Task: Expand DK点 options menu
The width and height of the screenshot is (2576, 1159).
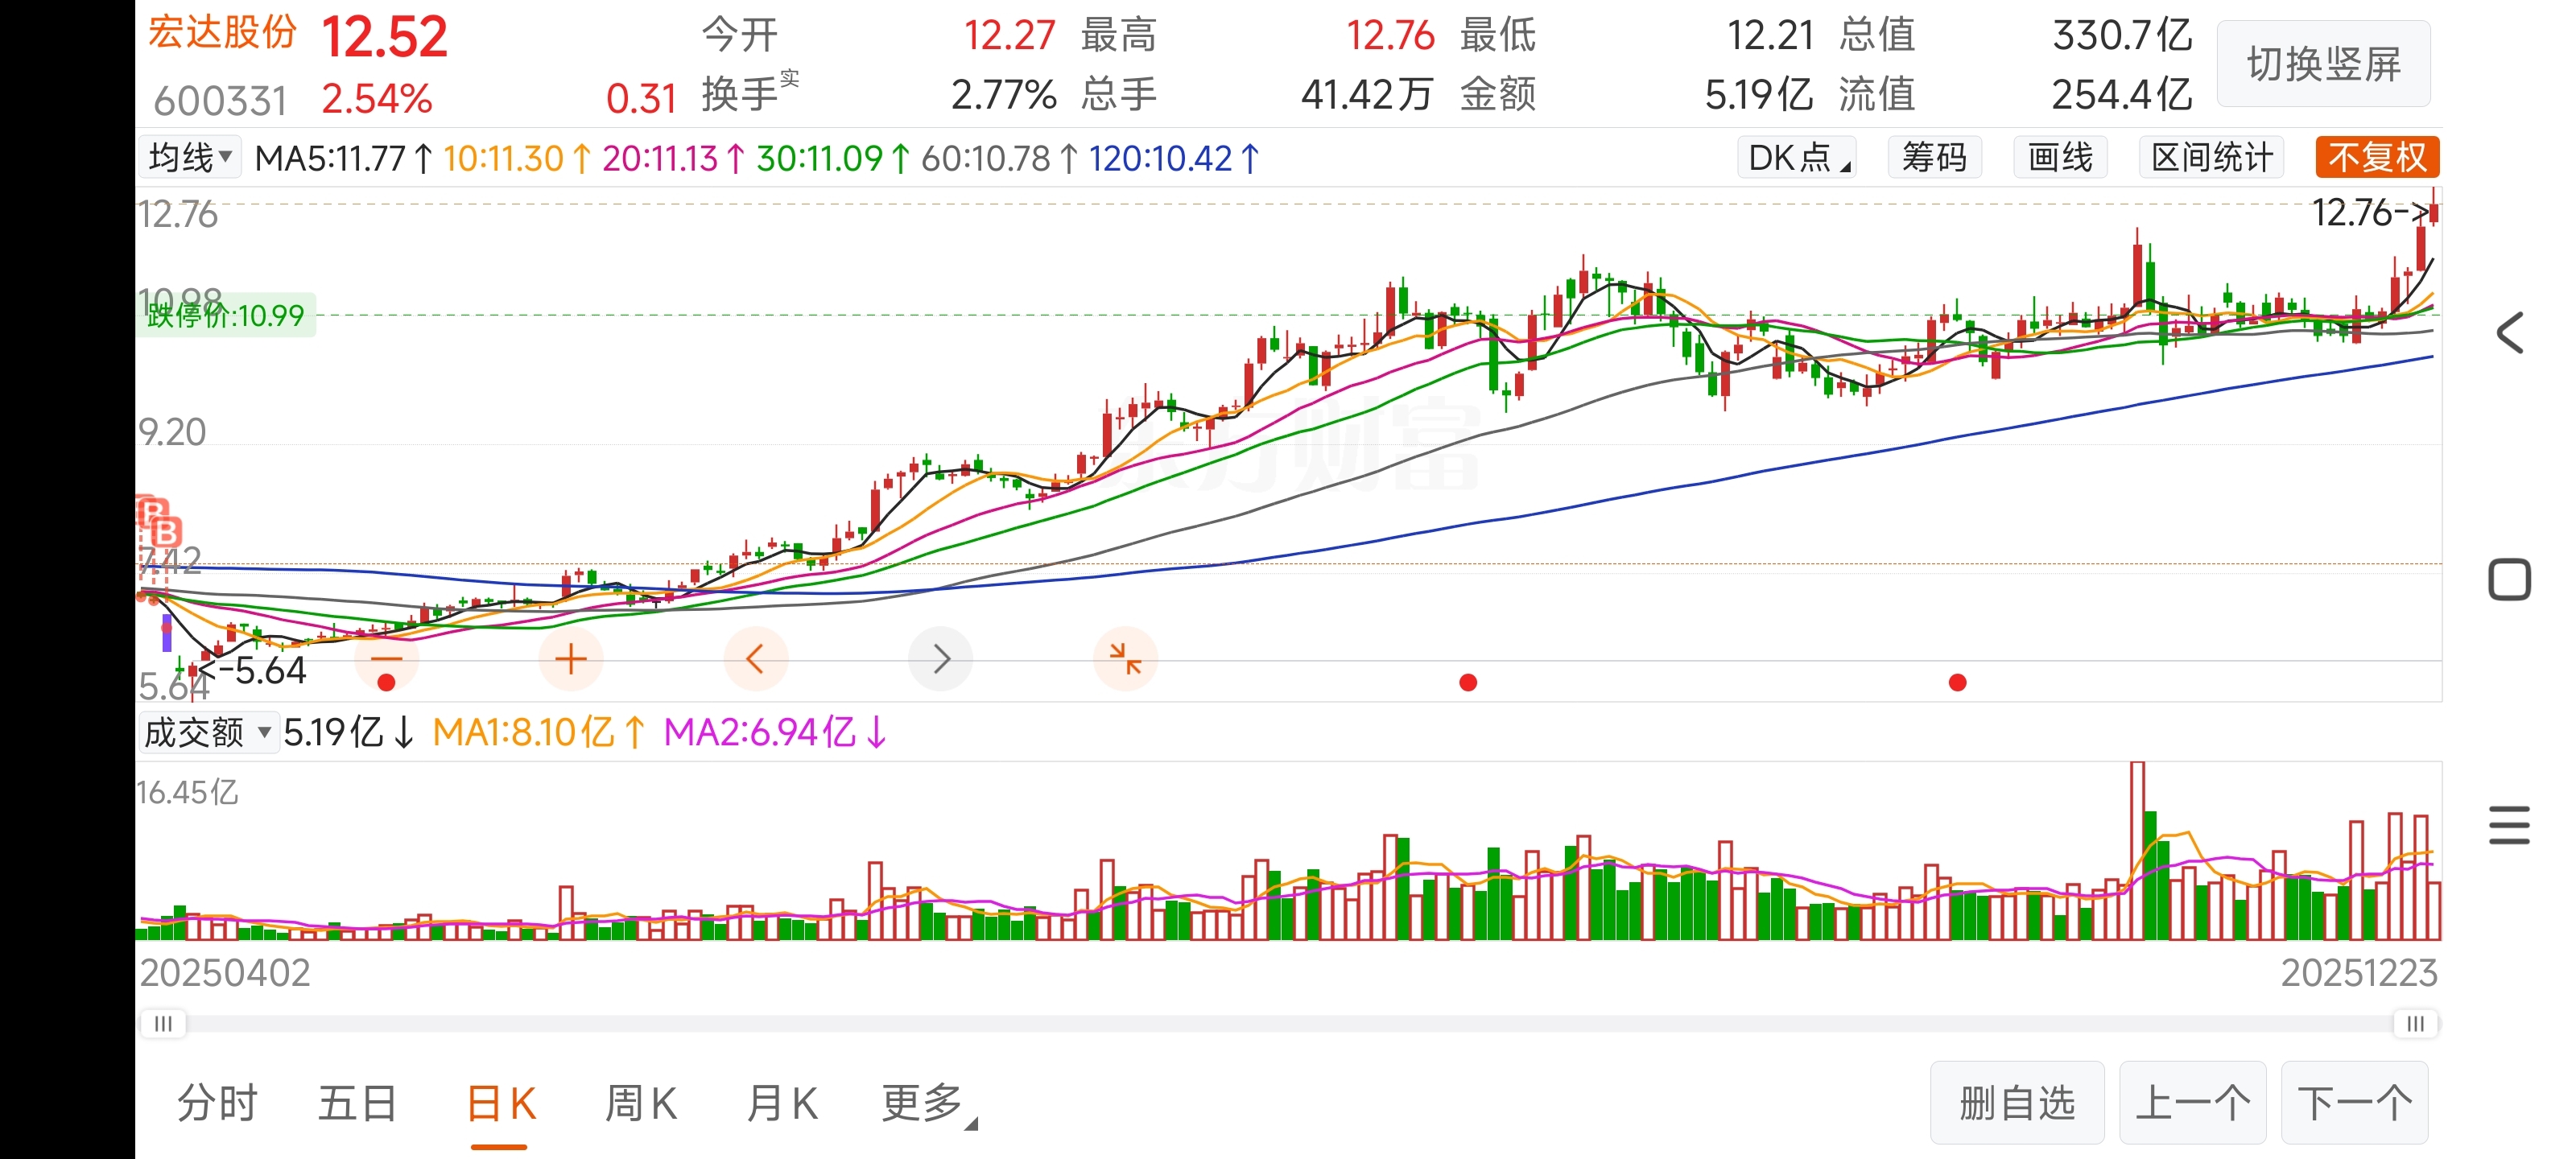Action: pyautogui.click(x=1796, y=158)
